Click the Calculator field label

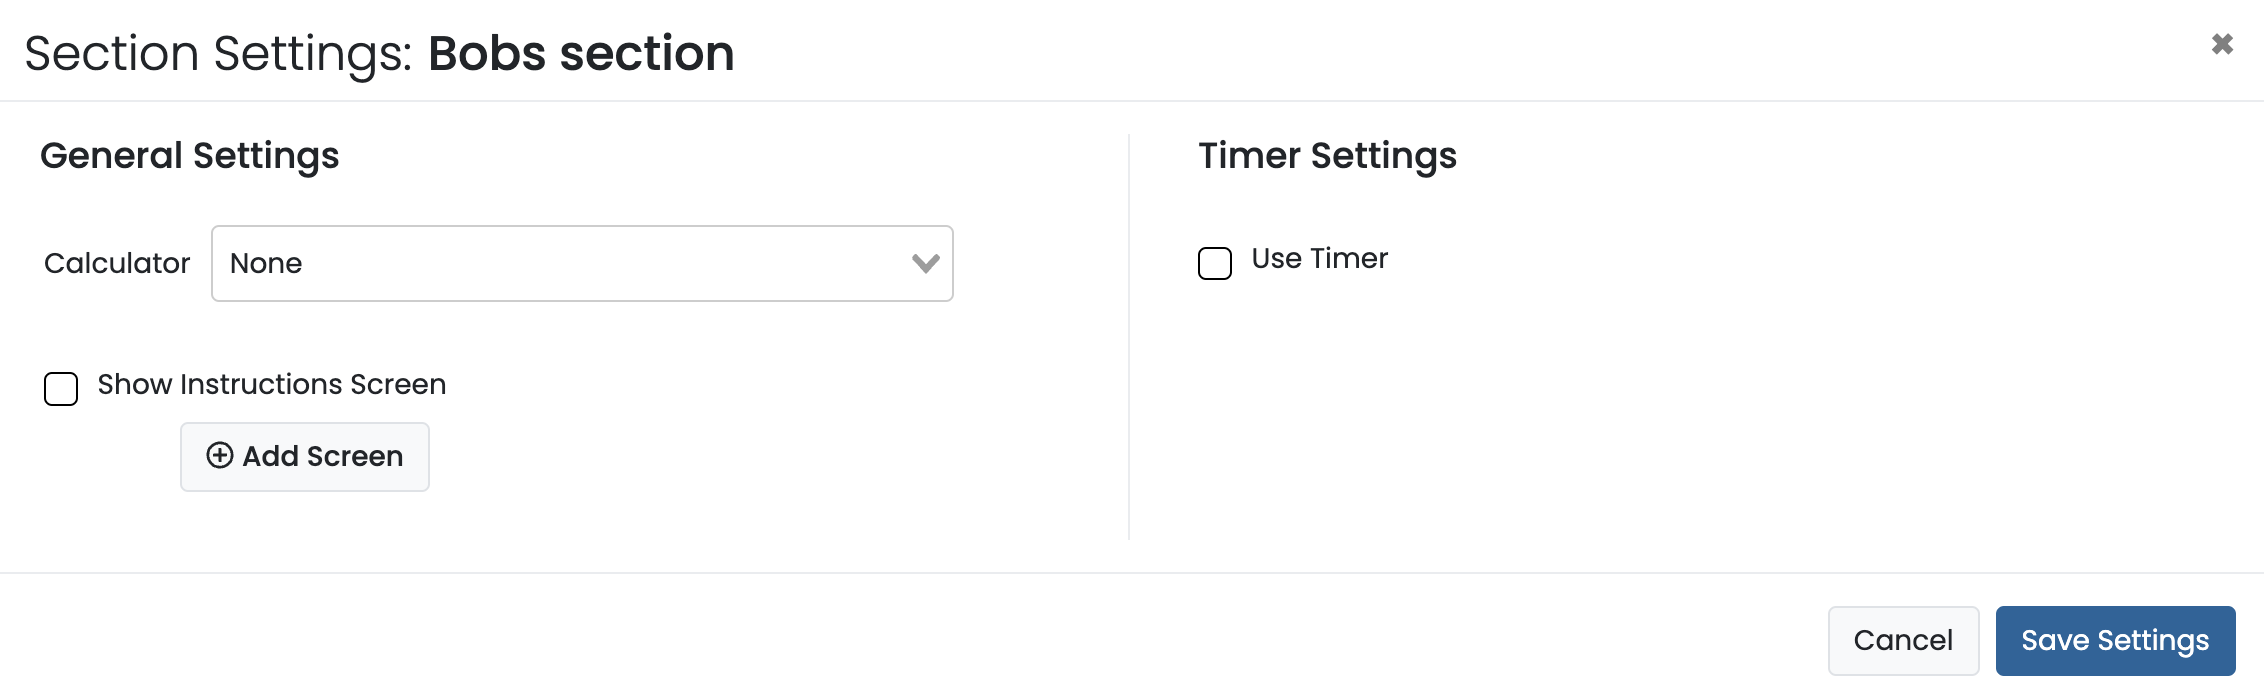[x=117, y=264]
